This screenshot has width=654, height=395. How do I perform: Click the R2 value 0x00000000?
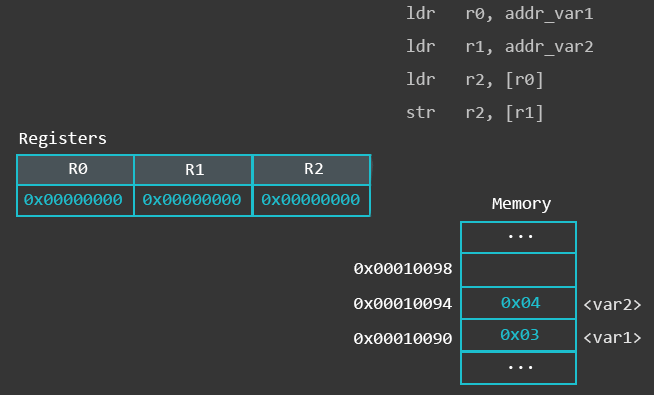[x=311, y=200]
